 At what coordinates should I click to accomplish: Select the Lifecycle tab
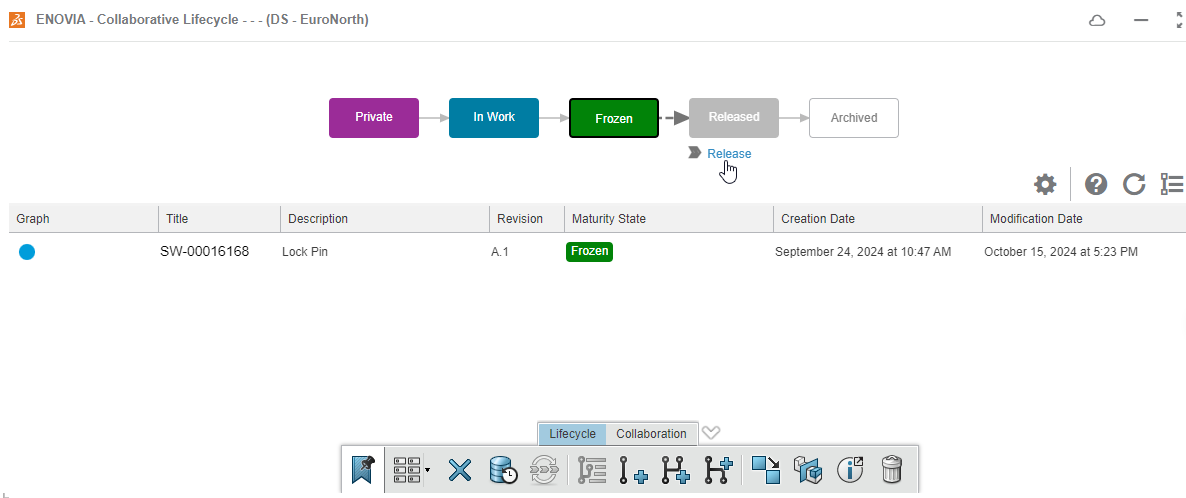click(572, 434)
